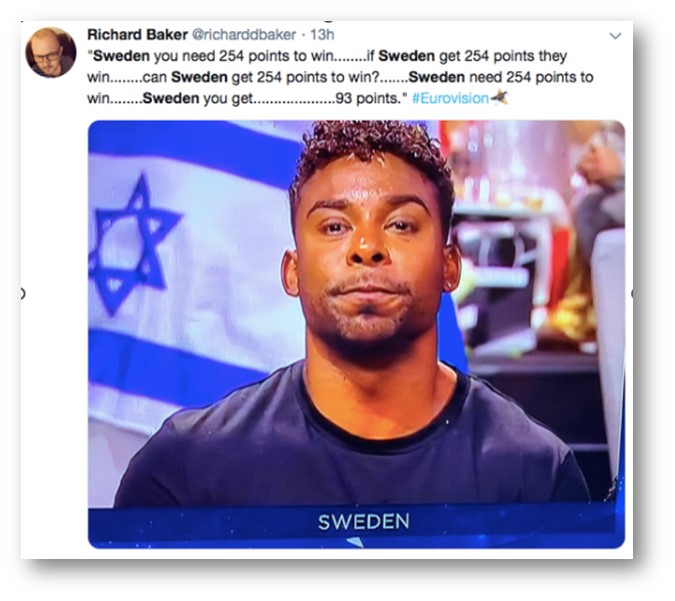This screenshot has width=675, height=601.
Task: Click "Sweden" before "need 254 points"
Action: click(437, 77)
